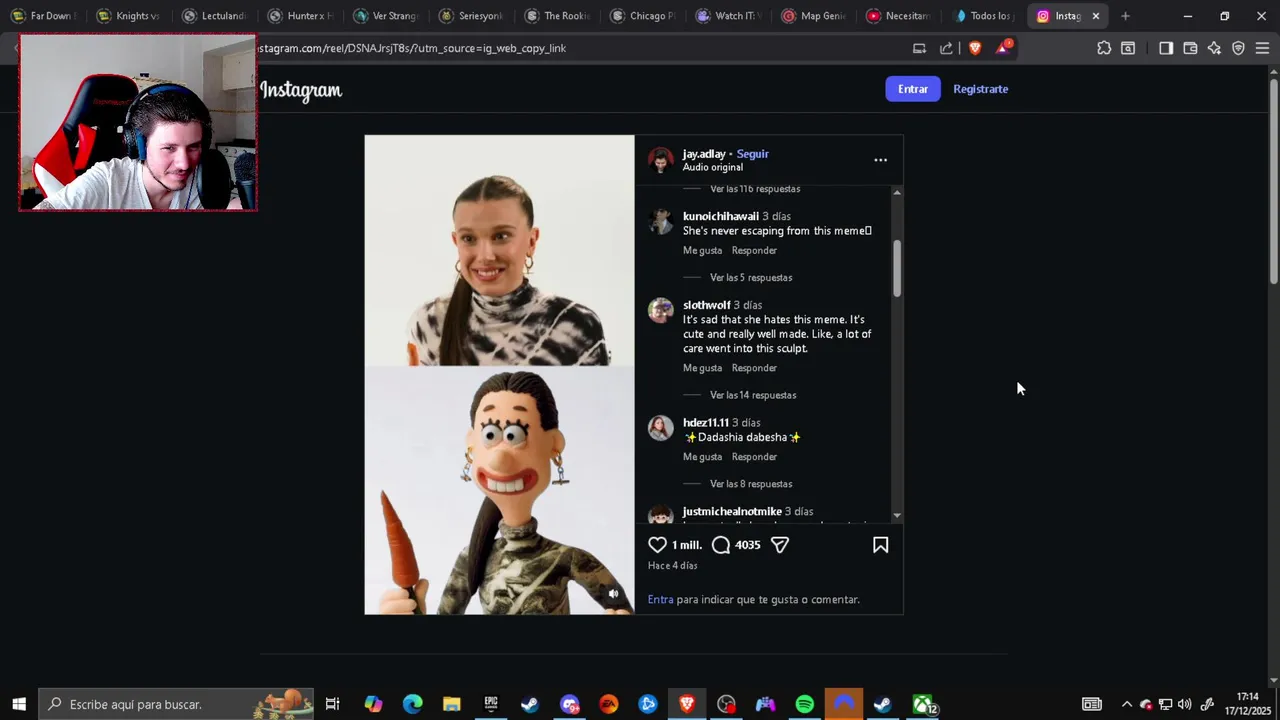This screenshot has width=1280, height=720.
Task: Expand Ver las 14 respuestas
Action: click(x=753, y=395)
